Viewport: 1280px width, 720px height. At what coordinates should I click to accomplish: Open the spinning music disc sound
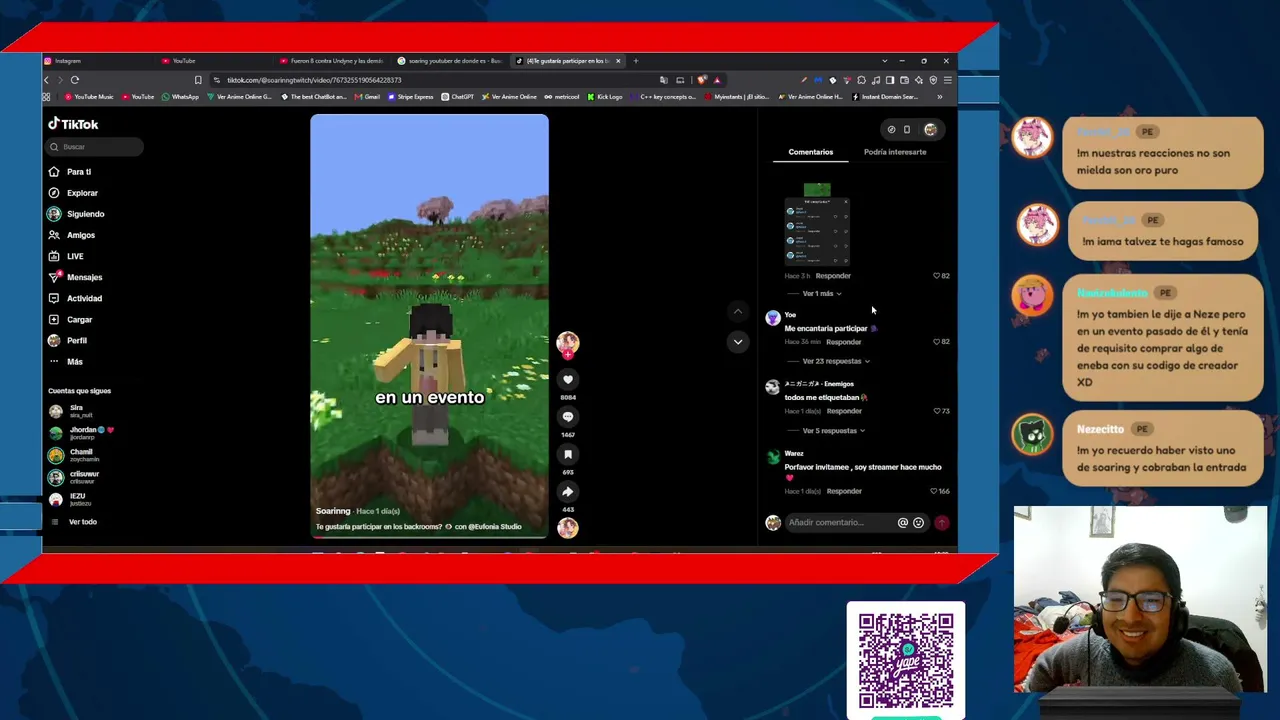click(x=568, y=527)
